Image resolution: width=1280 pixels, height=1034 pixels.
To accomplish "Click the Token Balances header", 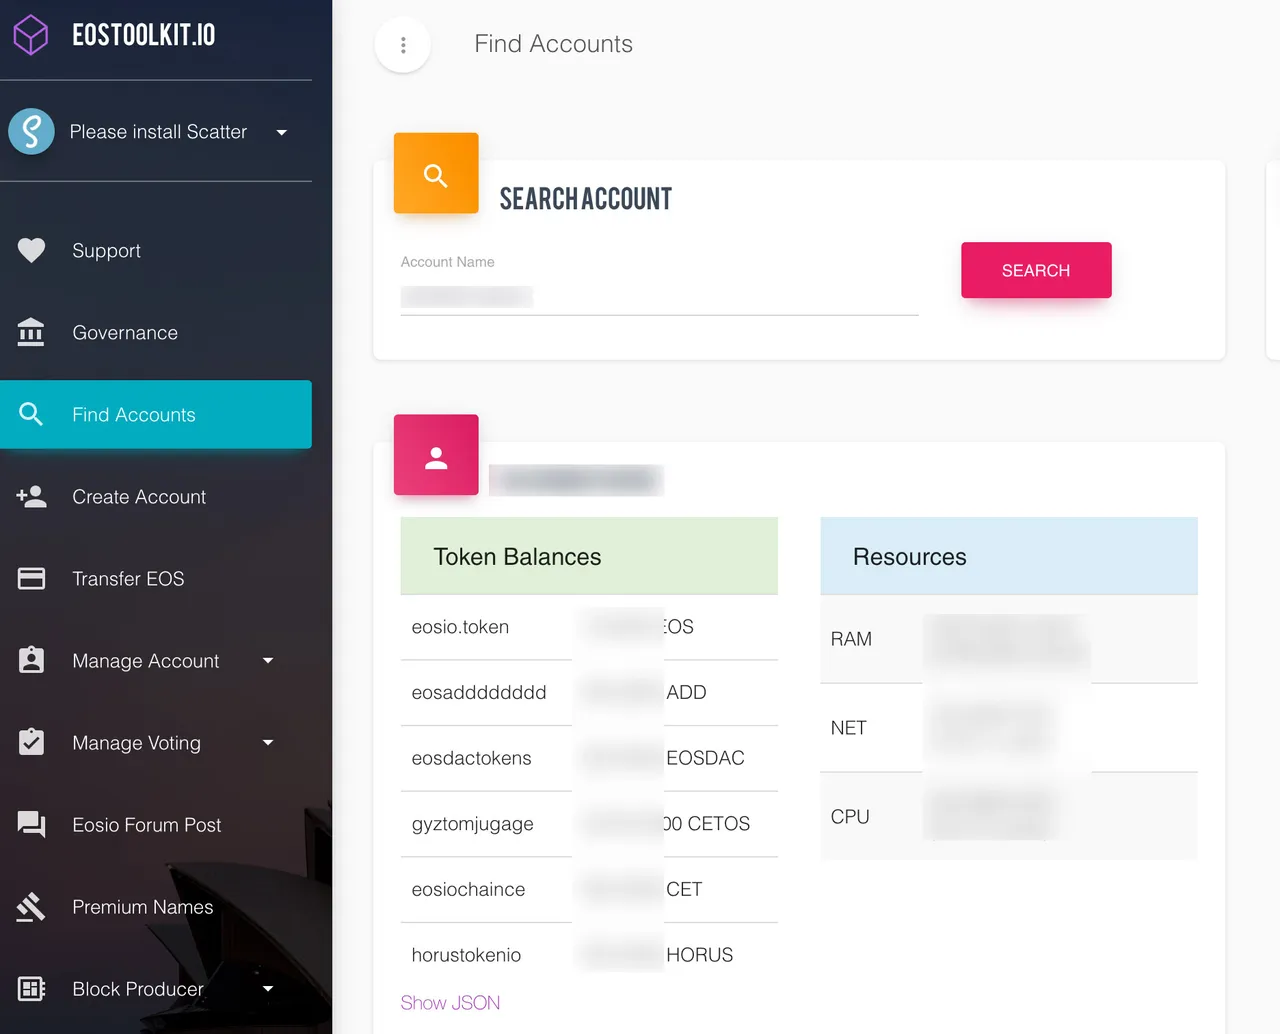I will 589,556.
